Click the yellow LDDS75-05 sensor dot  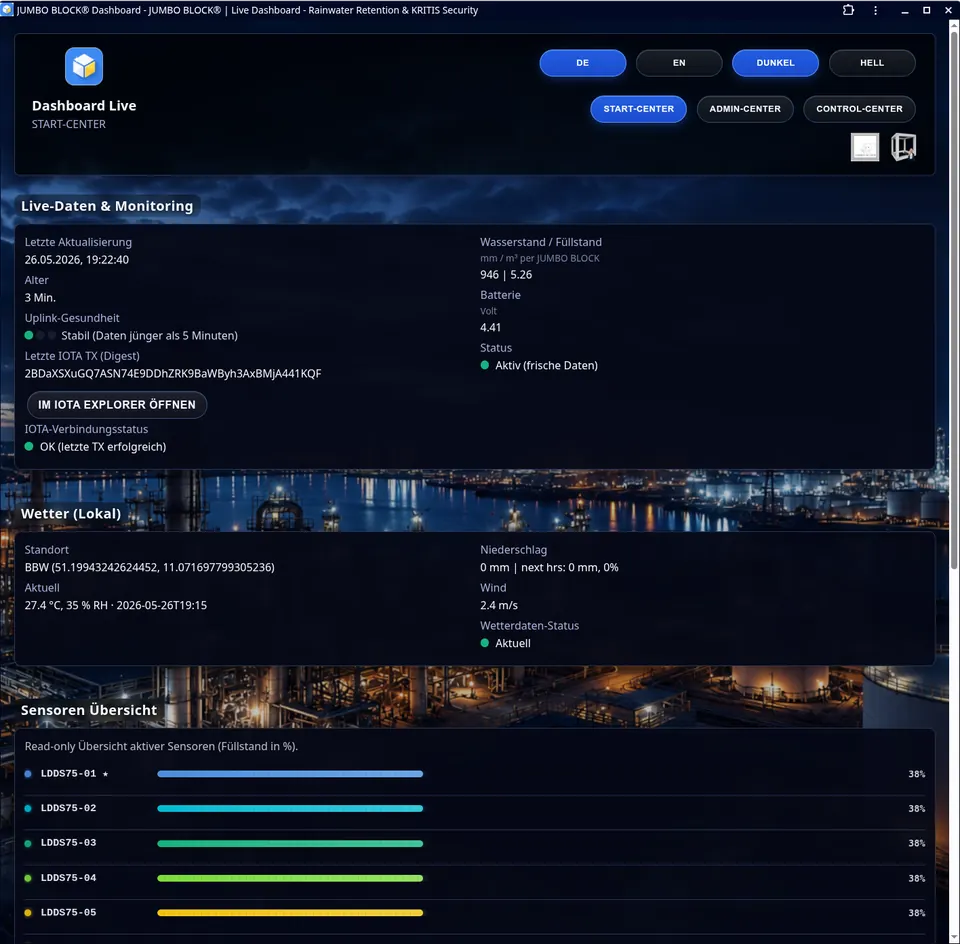click(28, 912)
